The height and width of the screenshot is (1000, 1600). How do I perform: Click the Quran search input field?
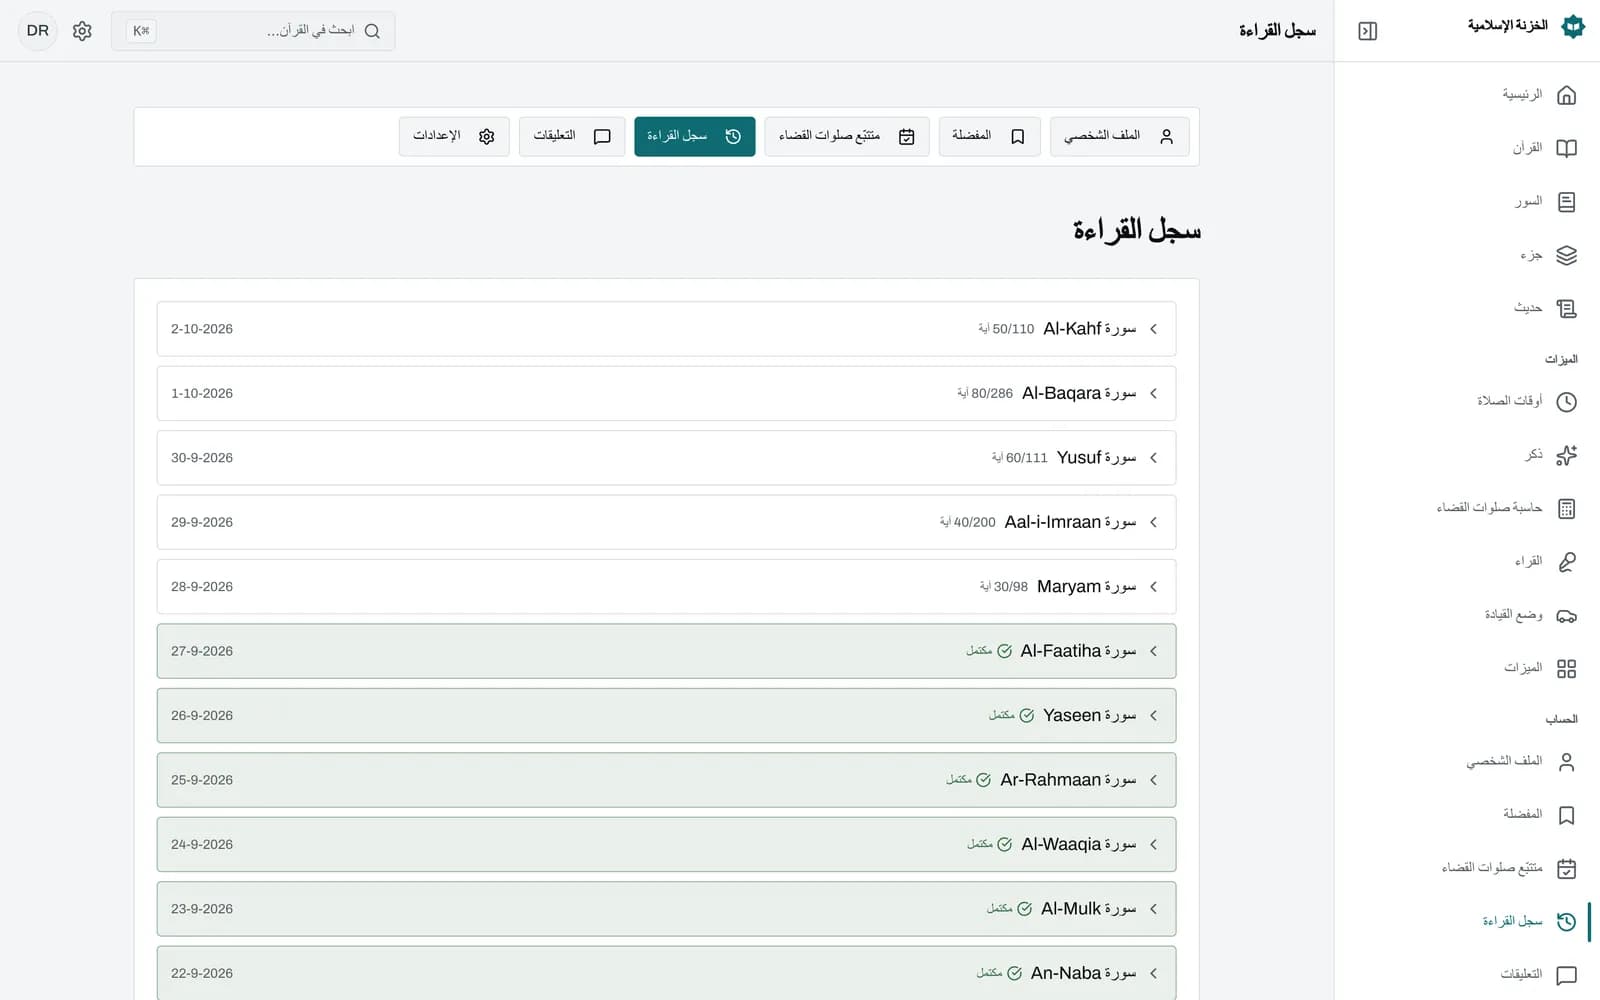(x=253, y=31)
